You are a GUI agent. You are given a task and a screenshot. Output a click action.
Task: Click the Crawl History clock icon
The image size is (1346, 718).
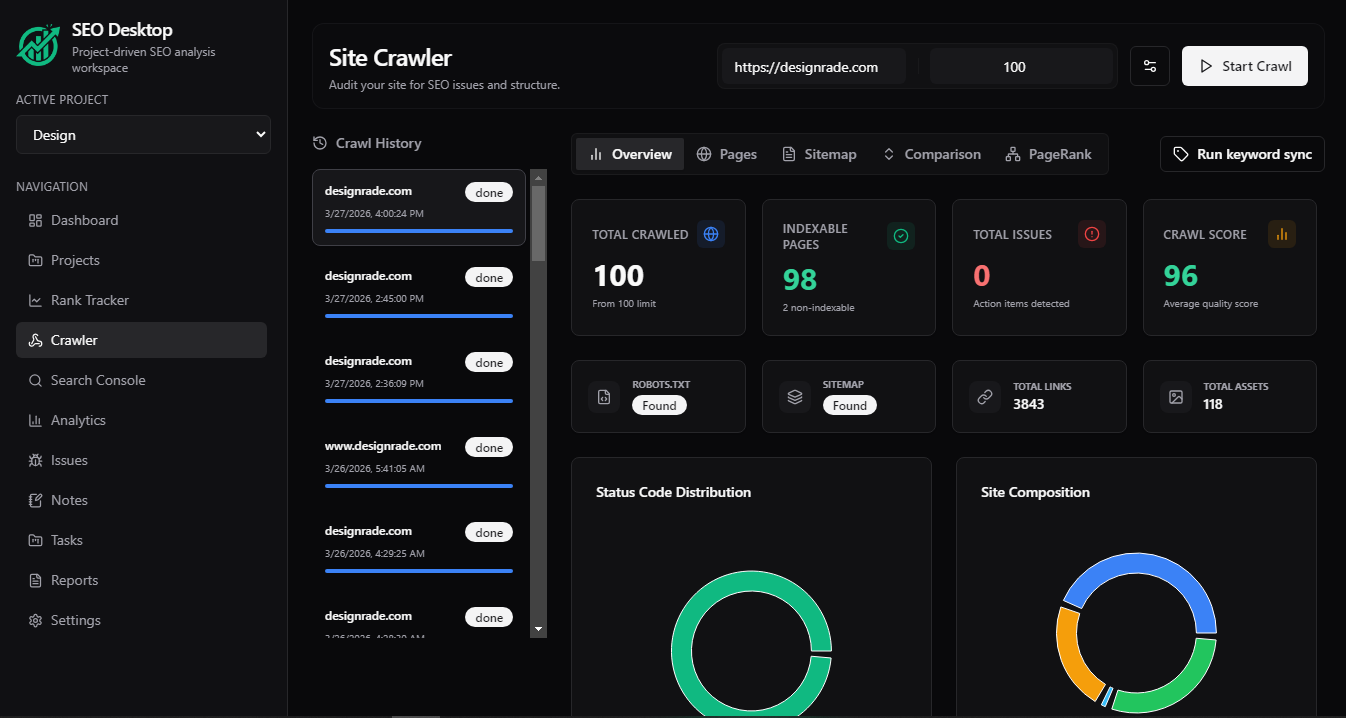click(x=320, y=143)
